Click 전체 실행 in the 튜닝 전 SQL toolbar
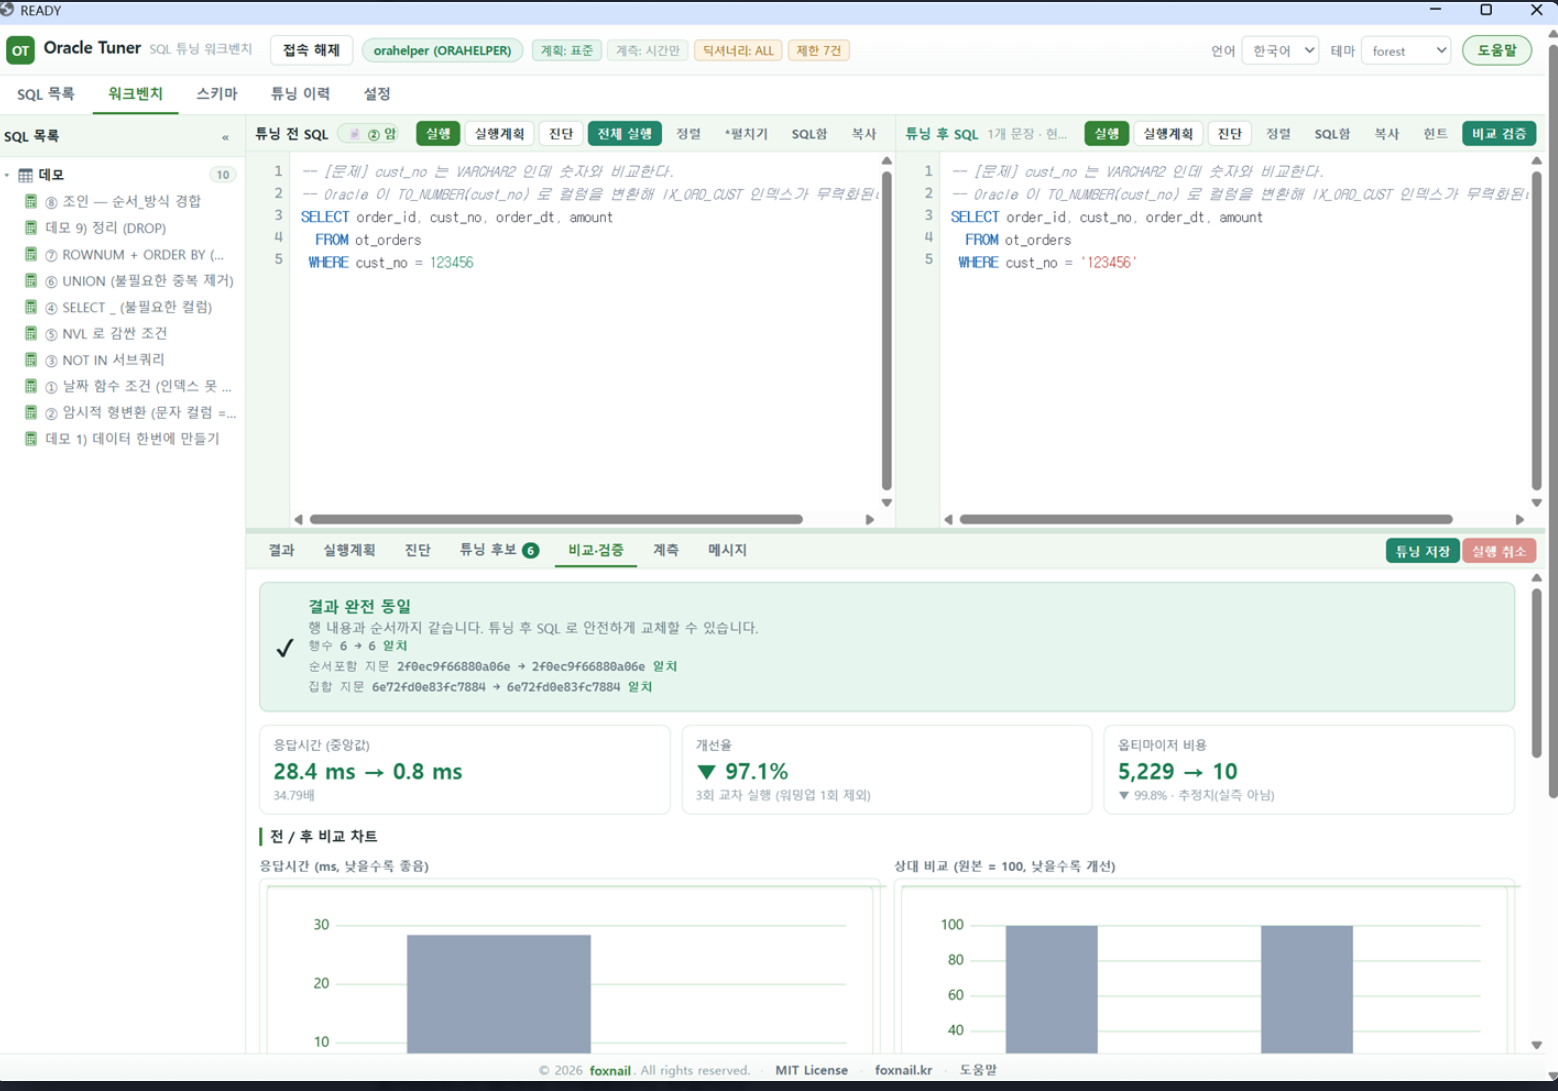The image size is (1558, 1091). tap(625, 134)
